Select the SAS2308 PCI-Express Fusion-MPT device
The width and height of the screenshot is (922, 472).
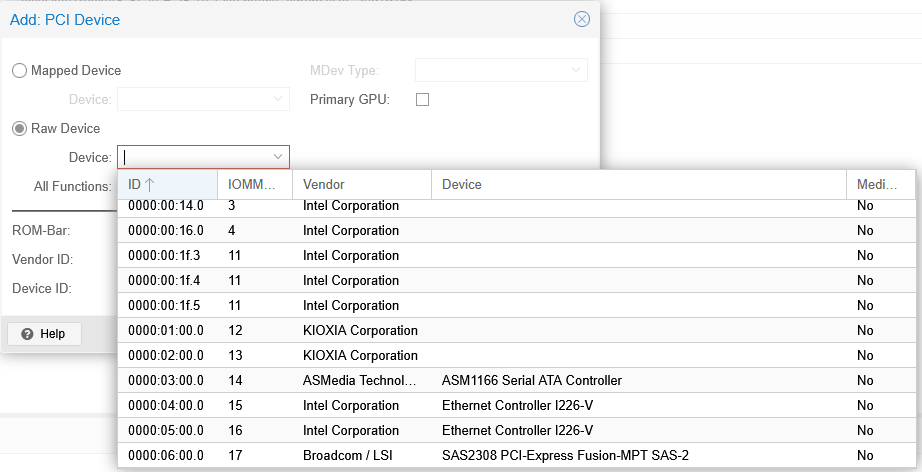point(564,456)
